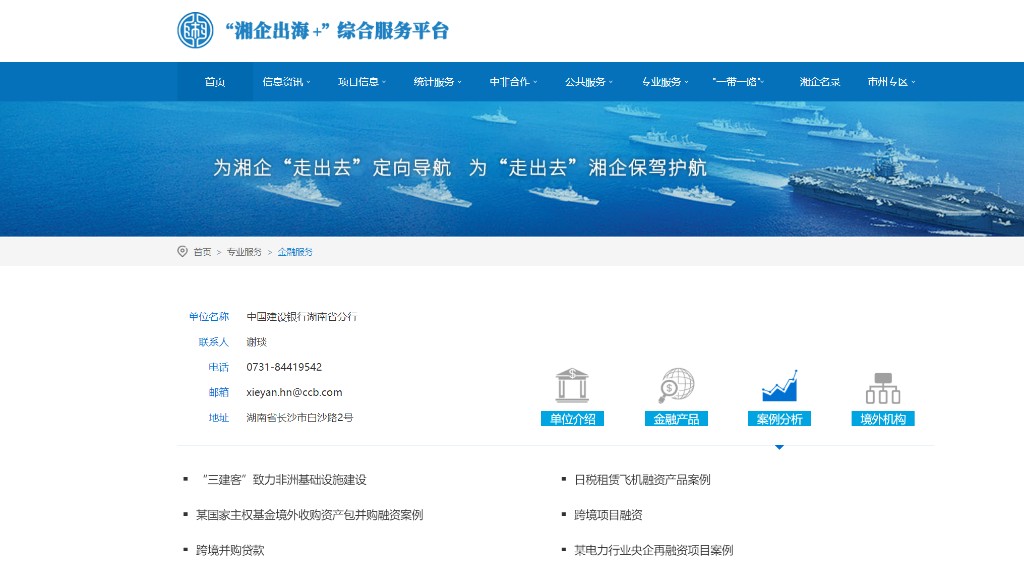Open the 市州专区 navigation dropdown
Viewport: 1024px width, 580px height.
pos(891,82)
